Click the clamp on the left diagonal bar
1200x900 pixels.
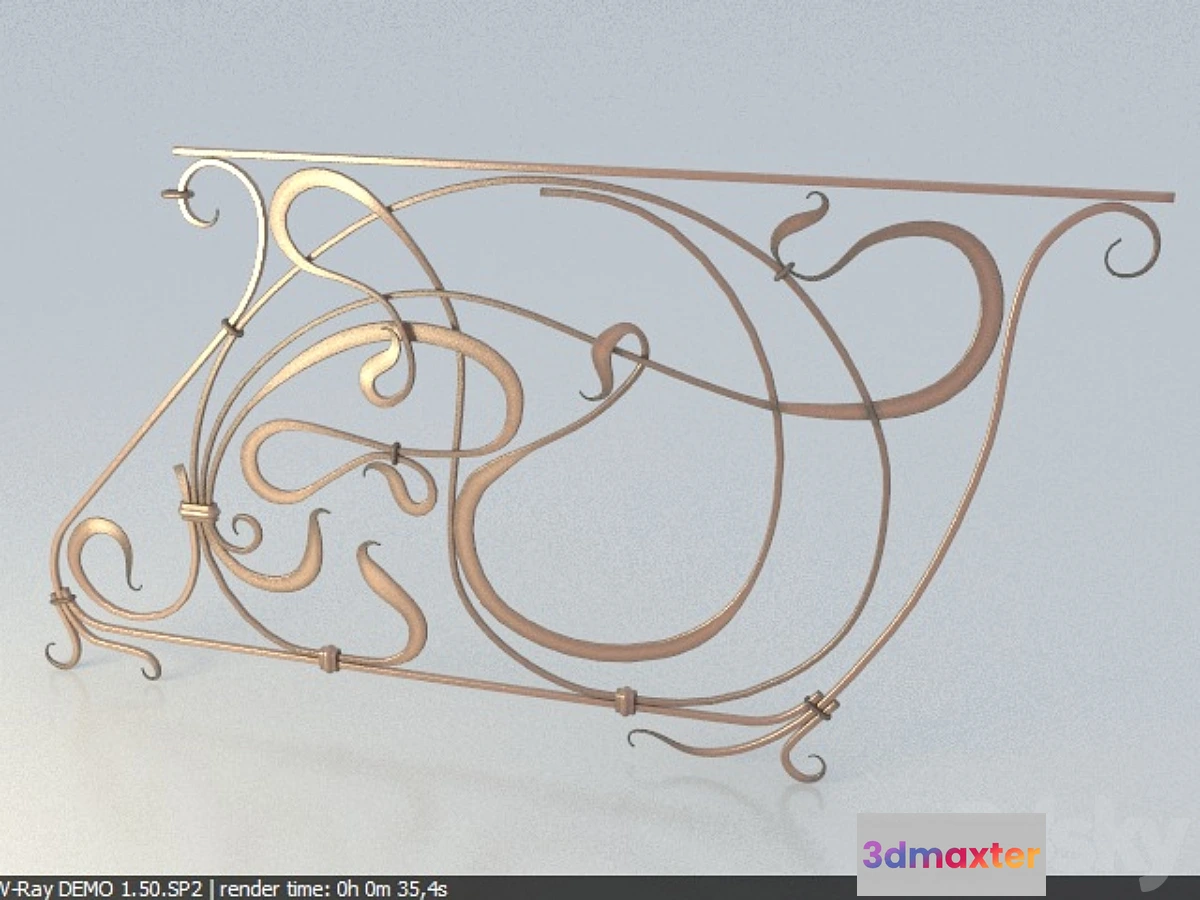click(x=232, y=327)
